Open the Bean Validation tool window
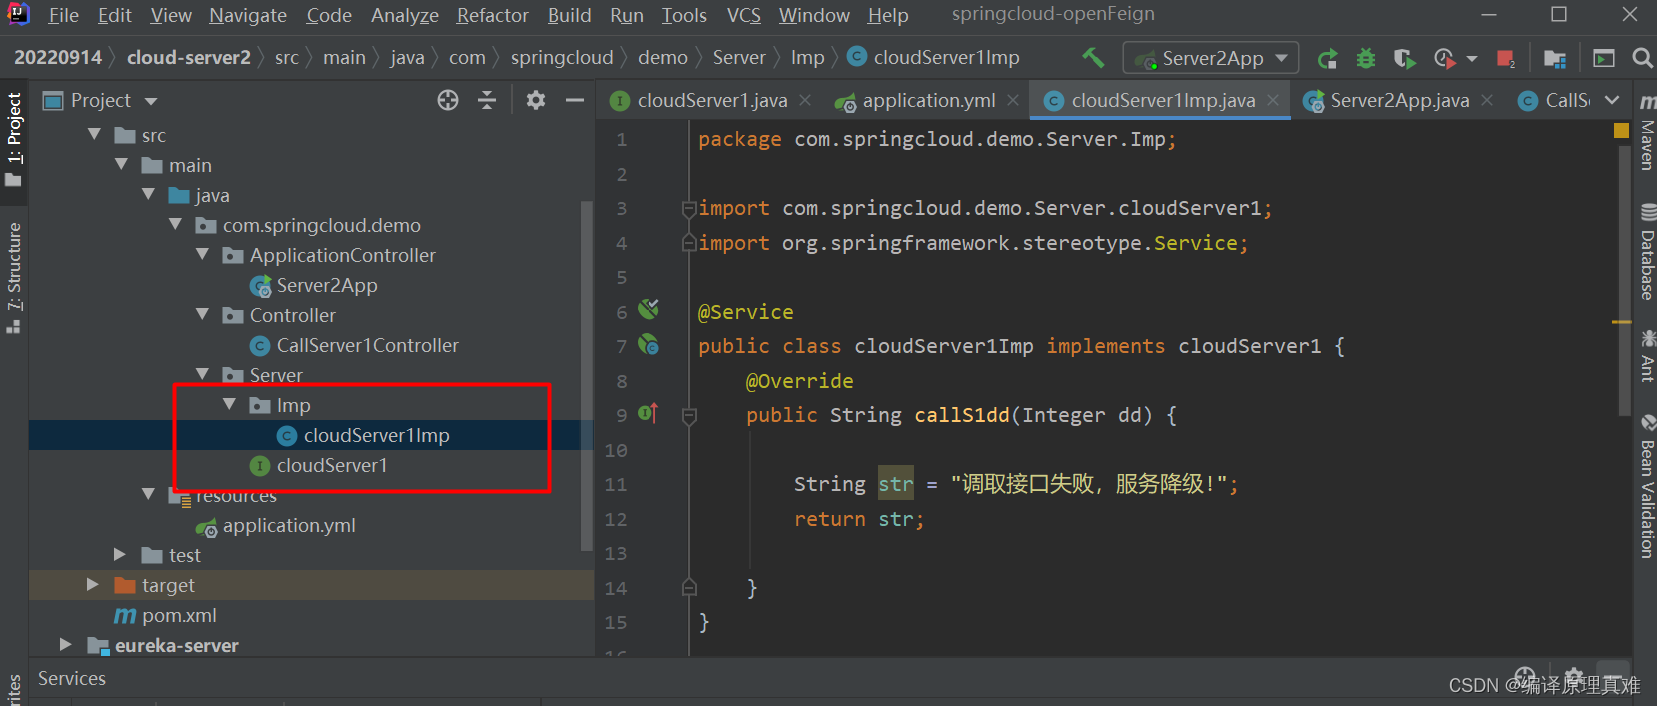Viewport: 1657px width, 706px height. [x=1646, y=485]
